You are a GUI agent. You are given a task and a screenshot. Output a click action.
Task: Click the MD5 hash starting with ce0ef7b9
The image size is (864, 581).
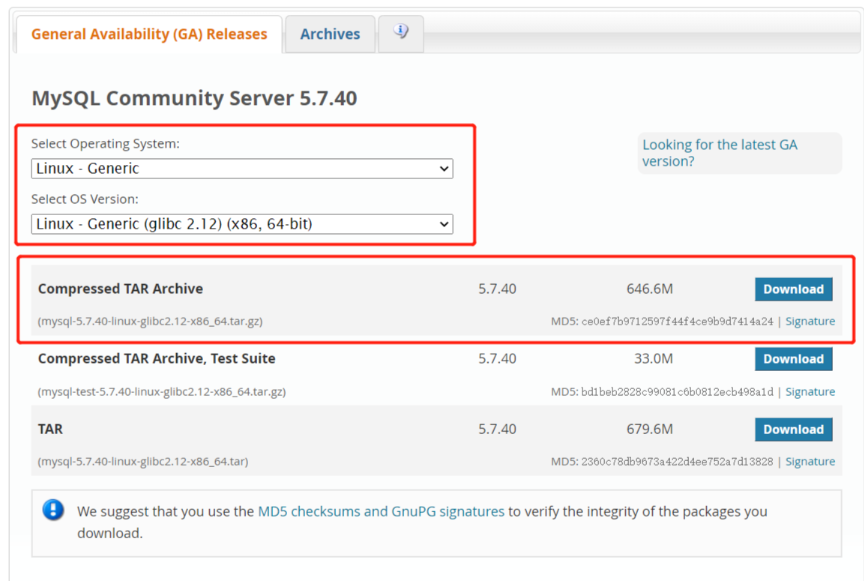coord(677,322)
